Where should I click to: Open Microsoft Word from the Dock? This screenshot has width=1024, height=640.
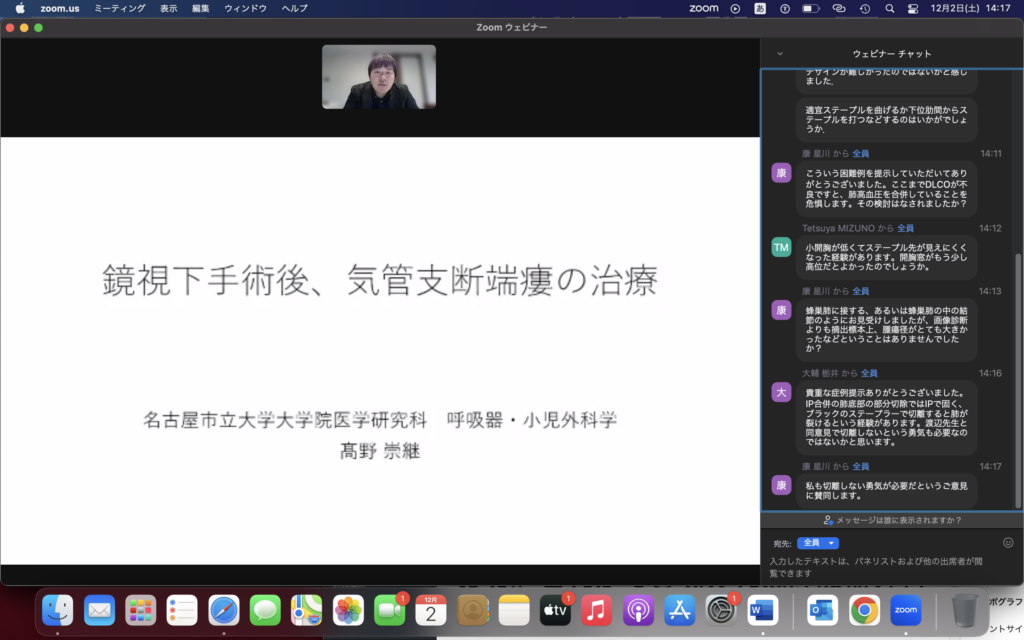pos(762,609)
